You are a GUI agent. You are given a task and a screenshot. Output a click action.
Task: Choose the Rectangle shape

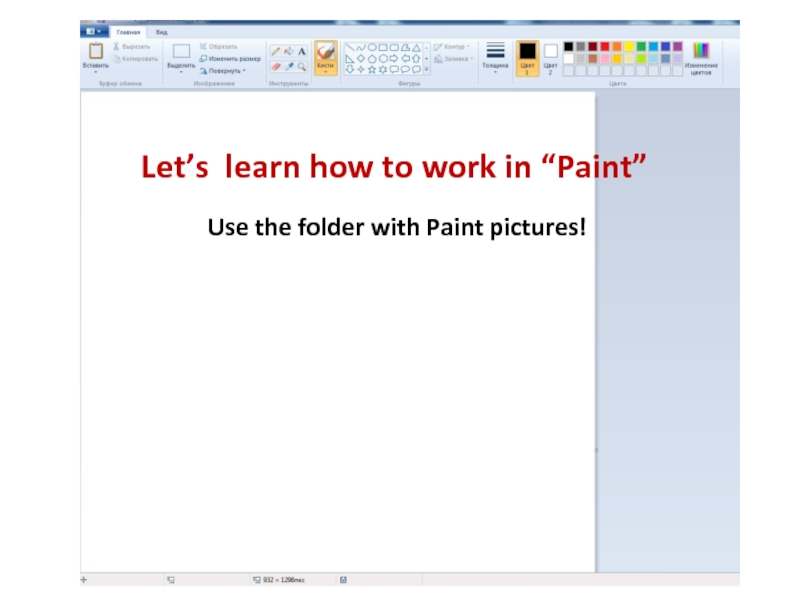click(x=383, y=47)
